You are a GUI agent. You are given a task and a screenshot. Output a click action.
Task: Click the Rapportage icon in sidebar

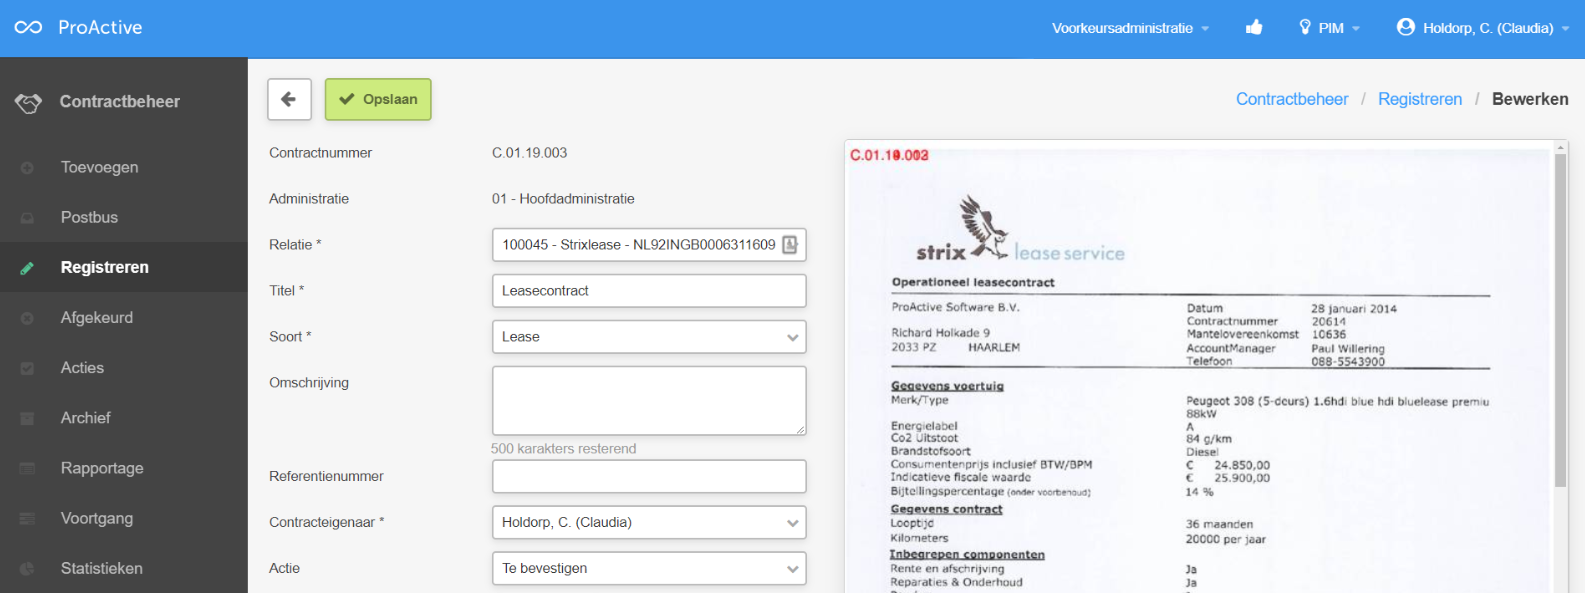[27, 468]
